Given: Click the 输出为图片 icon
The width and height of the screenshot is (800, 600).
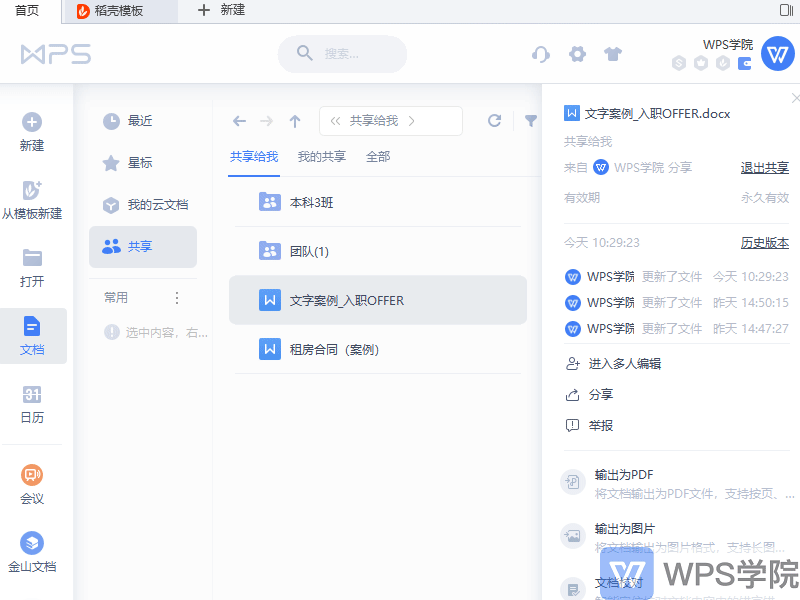Looking at the screenshot, I should click(573, 536).
